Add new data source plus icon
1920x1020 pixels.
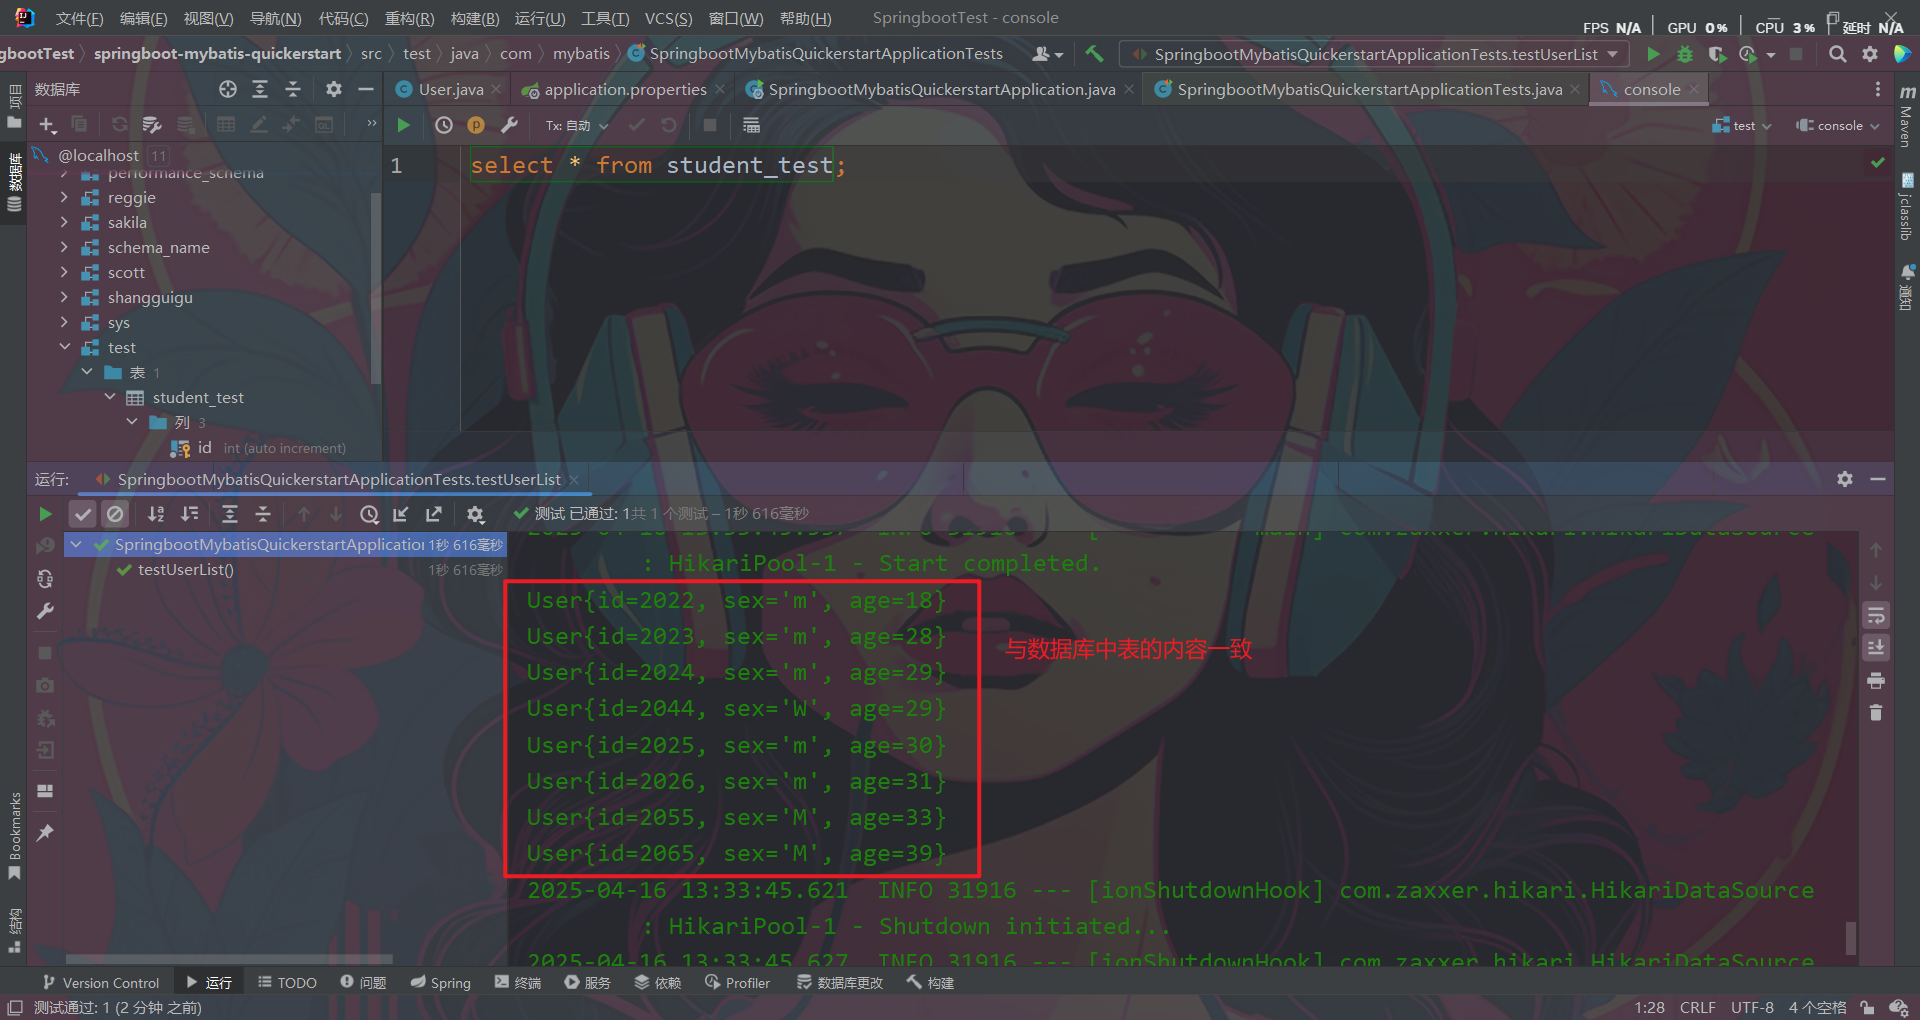pyautogui.click(x=47, y=124)
